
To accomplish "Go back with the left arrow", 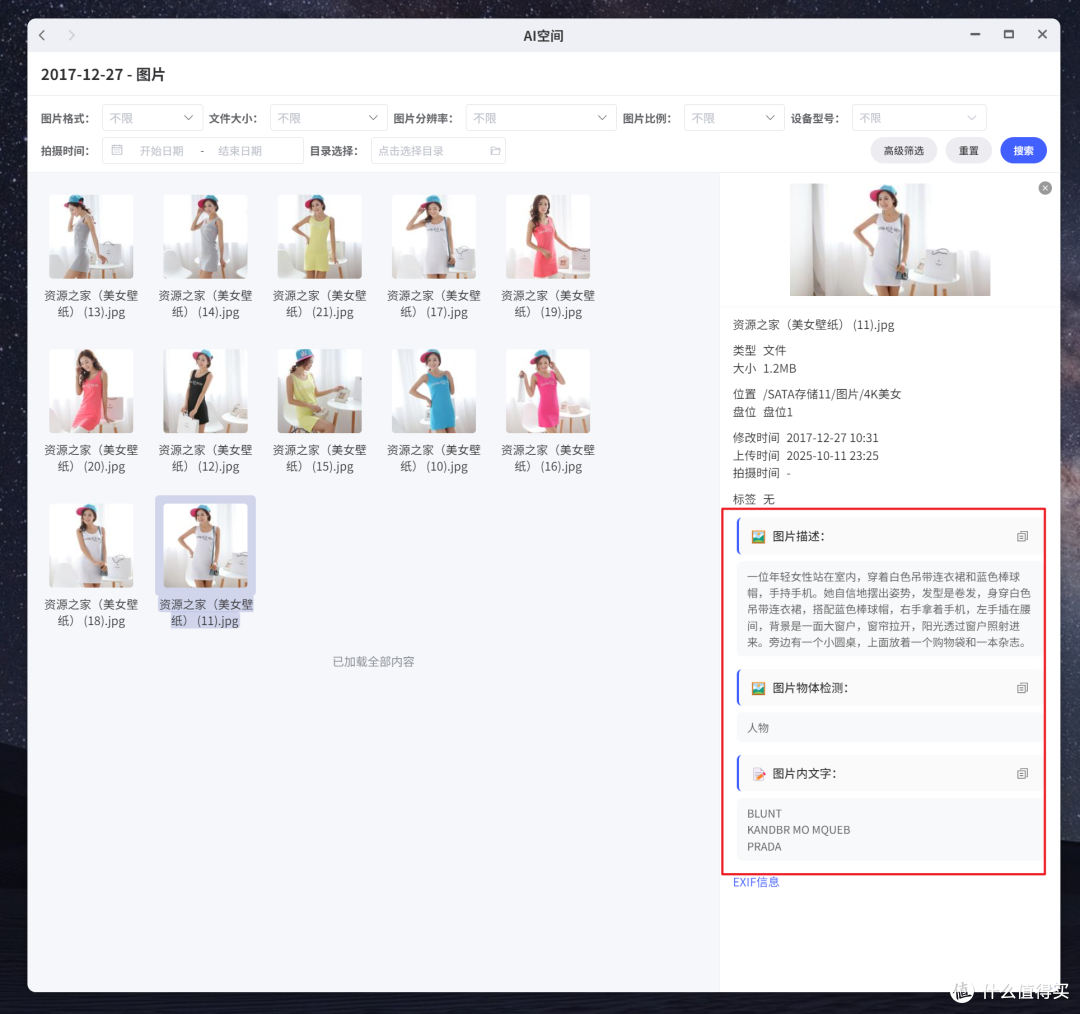I will [x=42, y=35].
